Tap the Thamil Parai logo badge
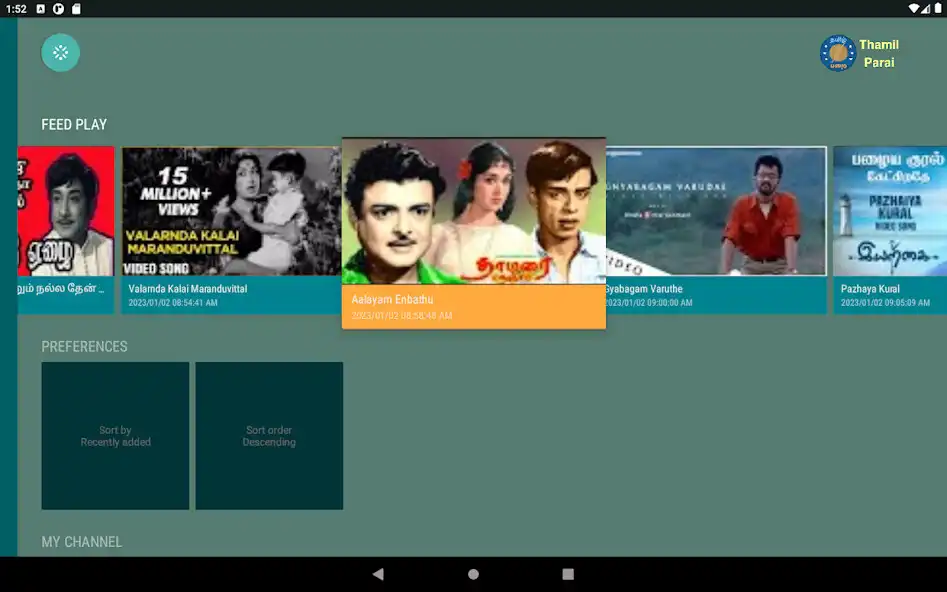The height and width of the screenshot is (592, 947). tap(838, 53)
